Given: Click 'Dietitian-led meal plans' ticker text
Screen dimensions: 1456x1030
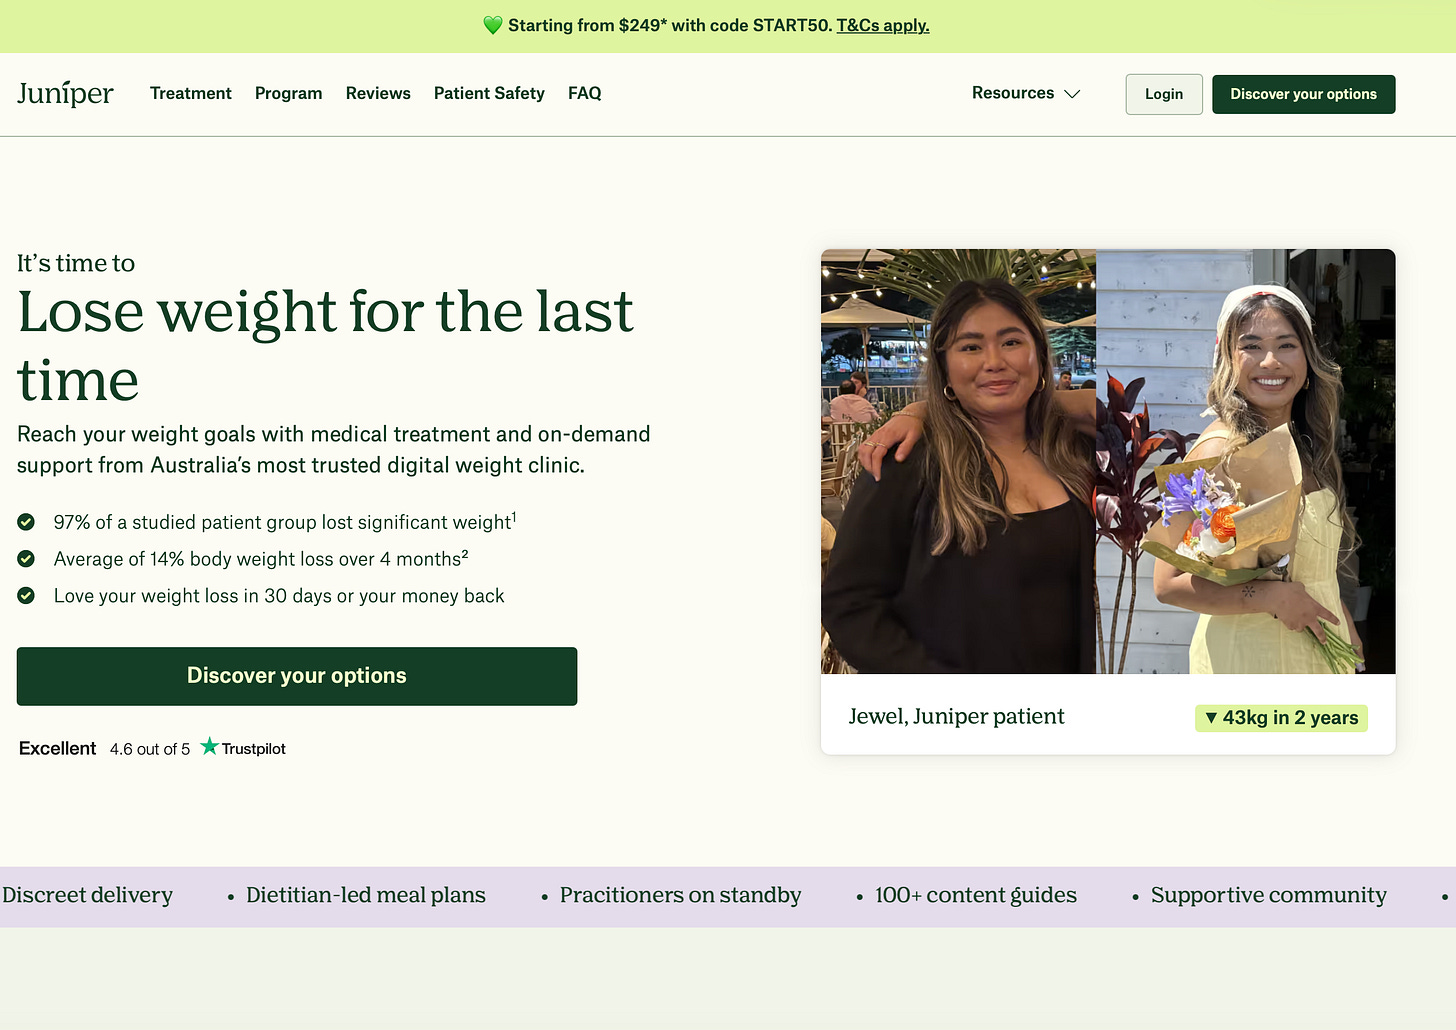Looking at the screenshot, I should 366,895.
